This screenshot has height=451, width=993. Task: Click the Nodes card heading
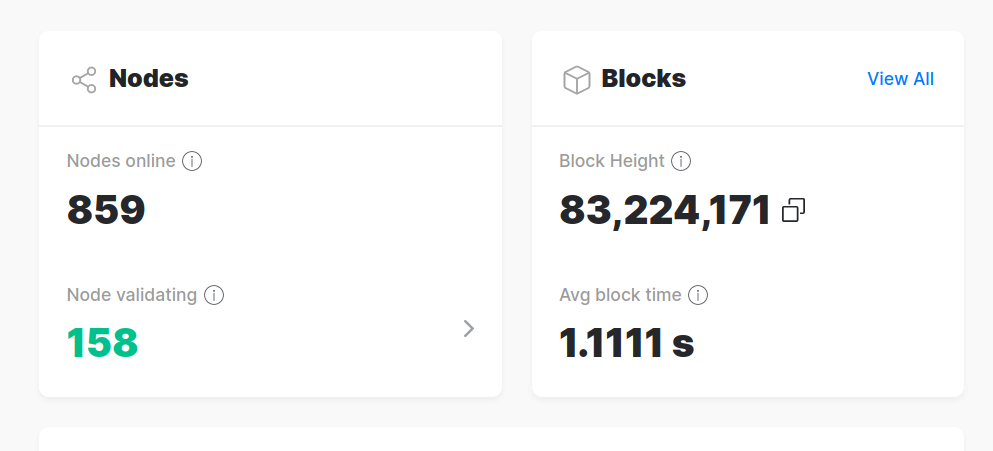[x=149, y=79]
